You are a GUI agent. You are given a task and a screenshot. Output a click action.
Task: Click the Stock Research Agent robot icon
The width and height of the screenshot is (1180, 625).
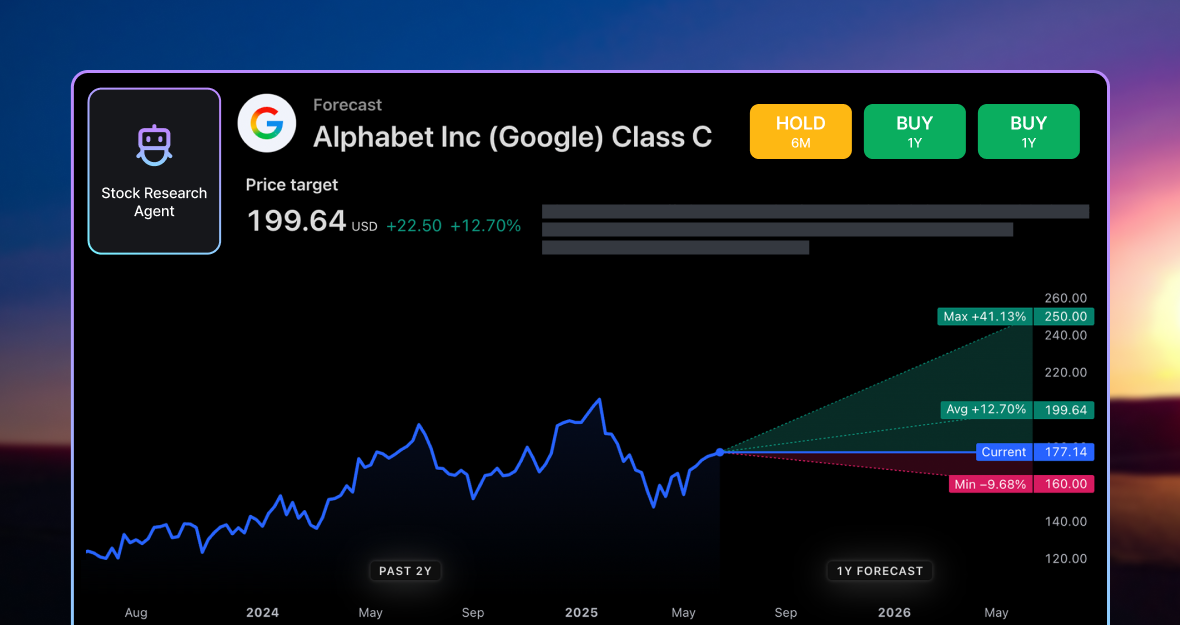[154, 146]
